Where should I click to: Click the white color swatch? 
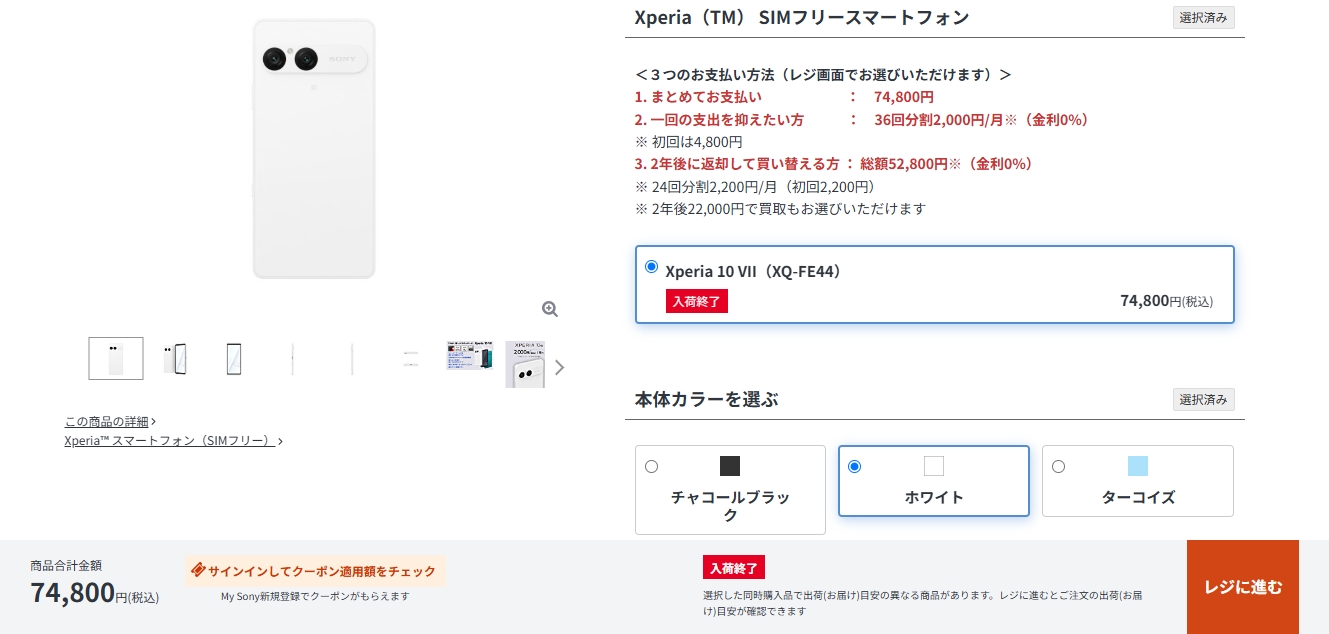click(934, 466)
